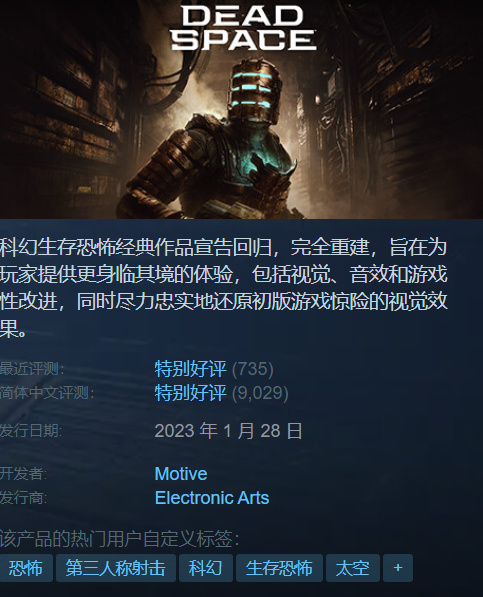483x597 pixels.
Task: Click the release date 2023 年 1 月 28 日
Action: point(228,431)
